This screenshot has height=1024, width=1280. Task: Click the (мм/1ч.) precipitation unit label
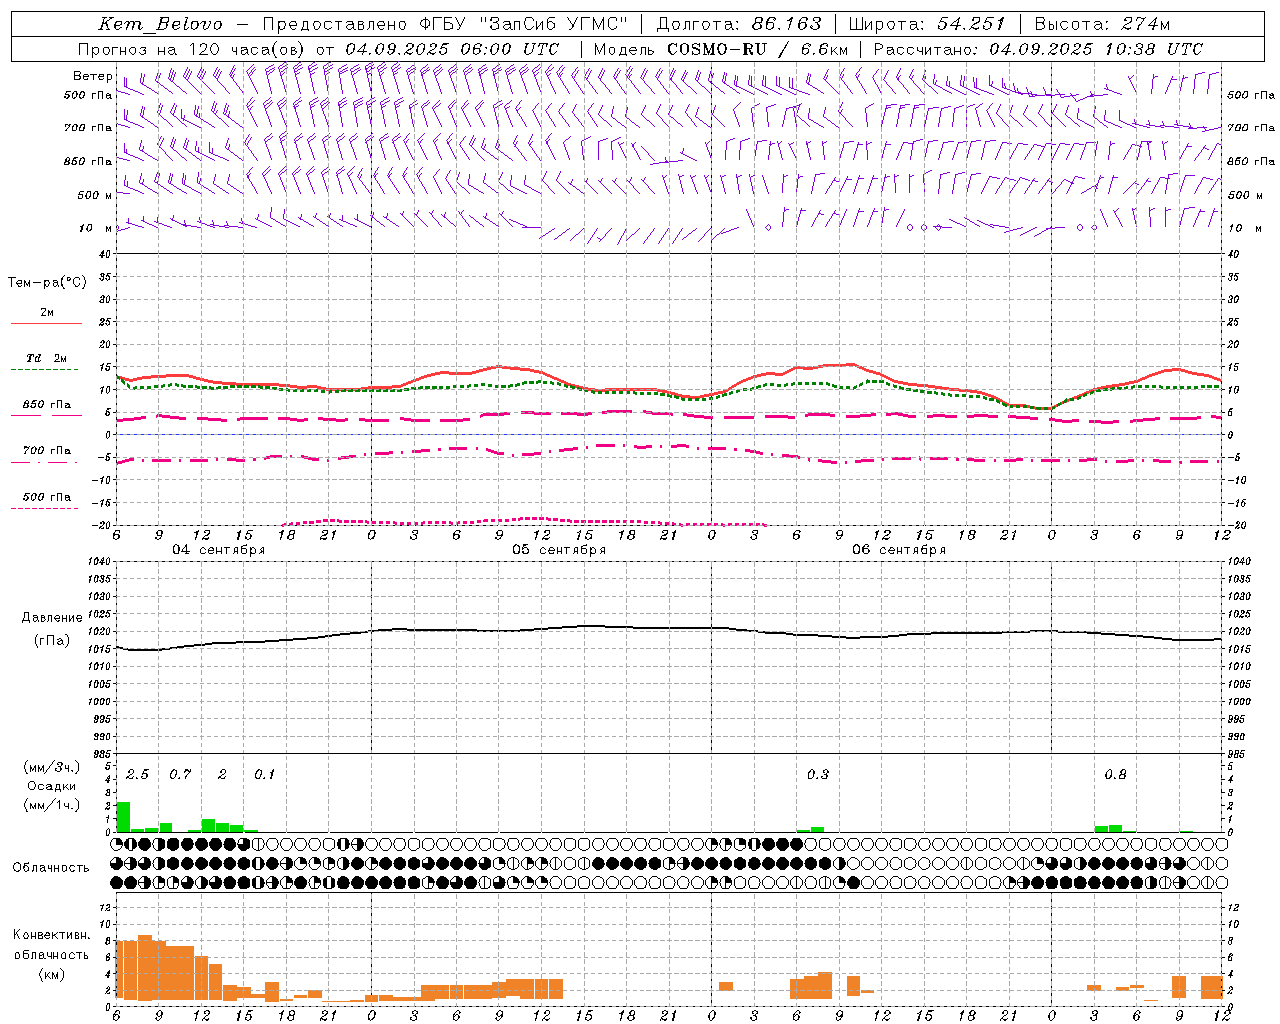tap(52, 805)
